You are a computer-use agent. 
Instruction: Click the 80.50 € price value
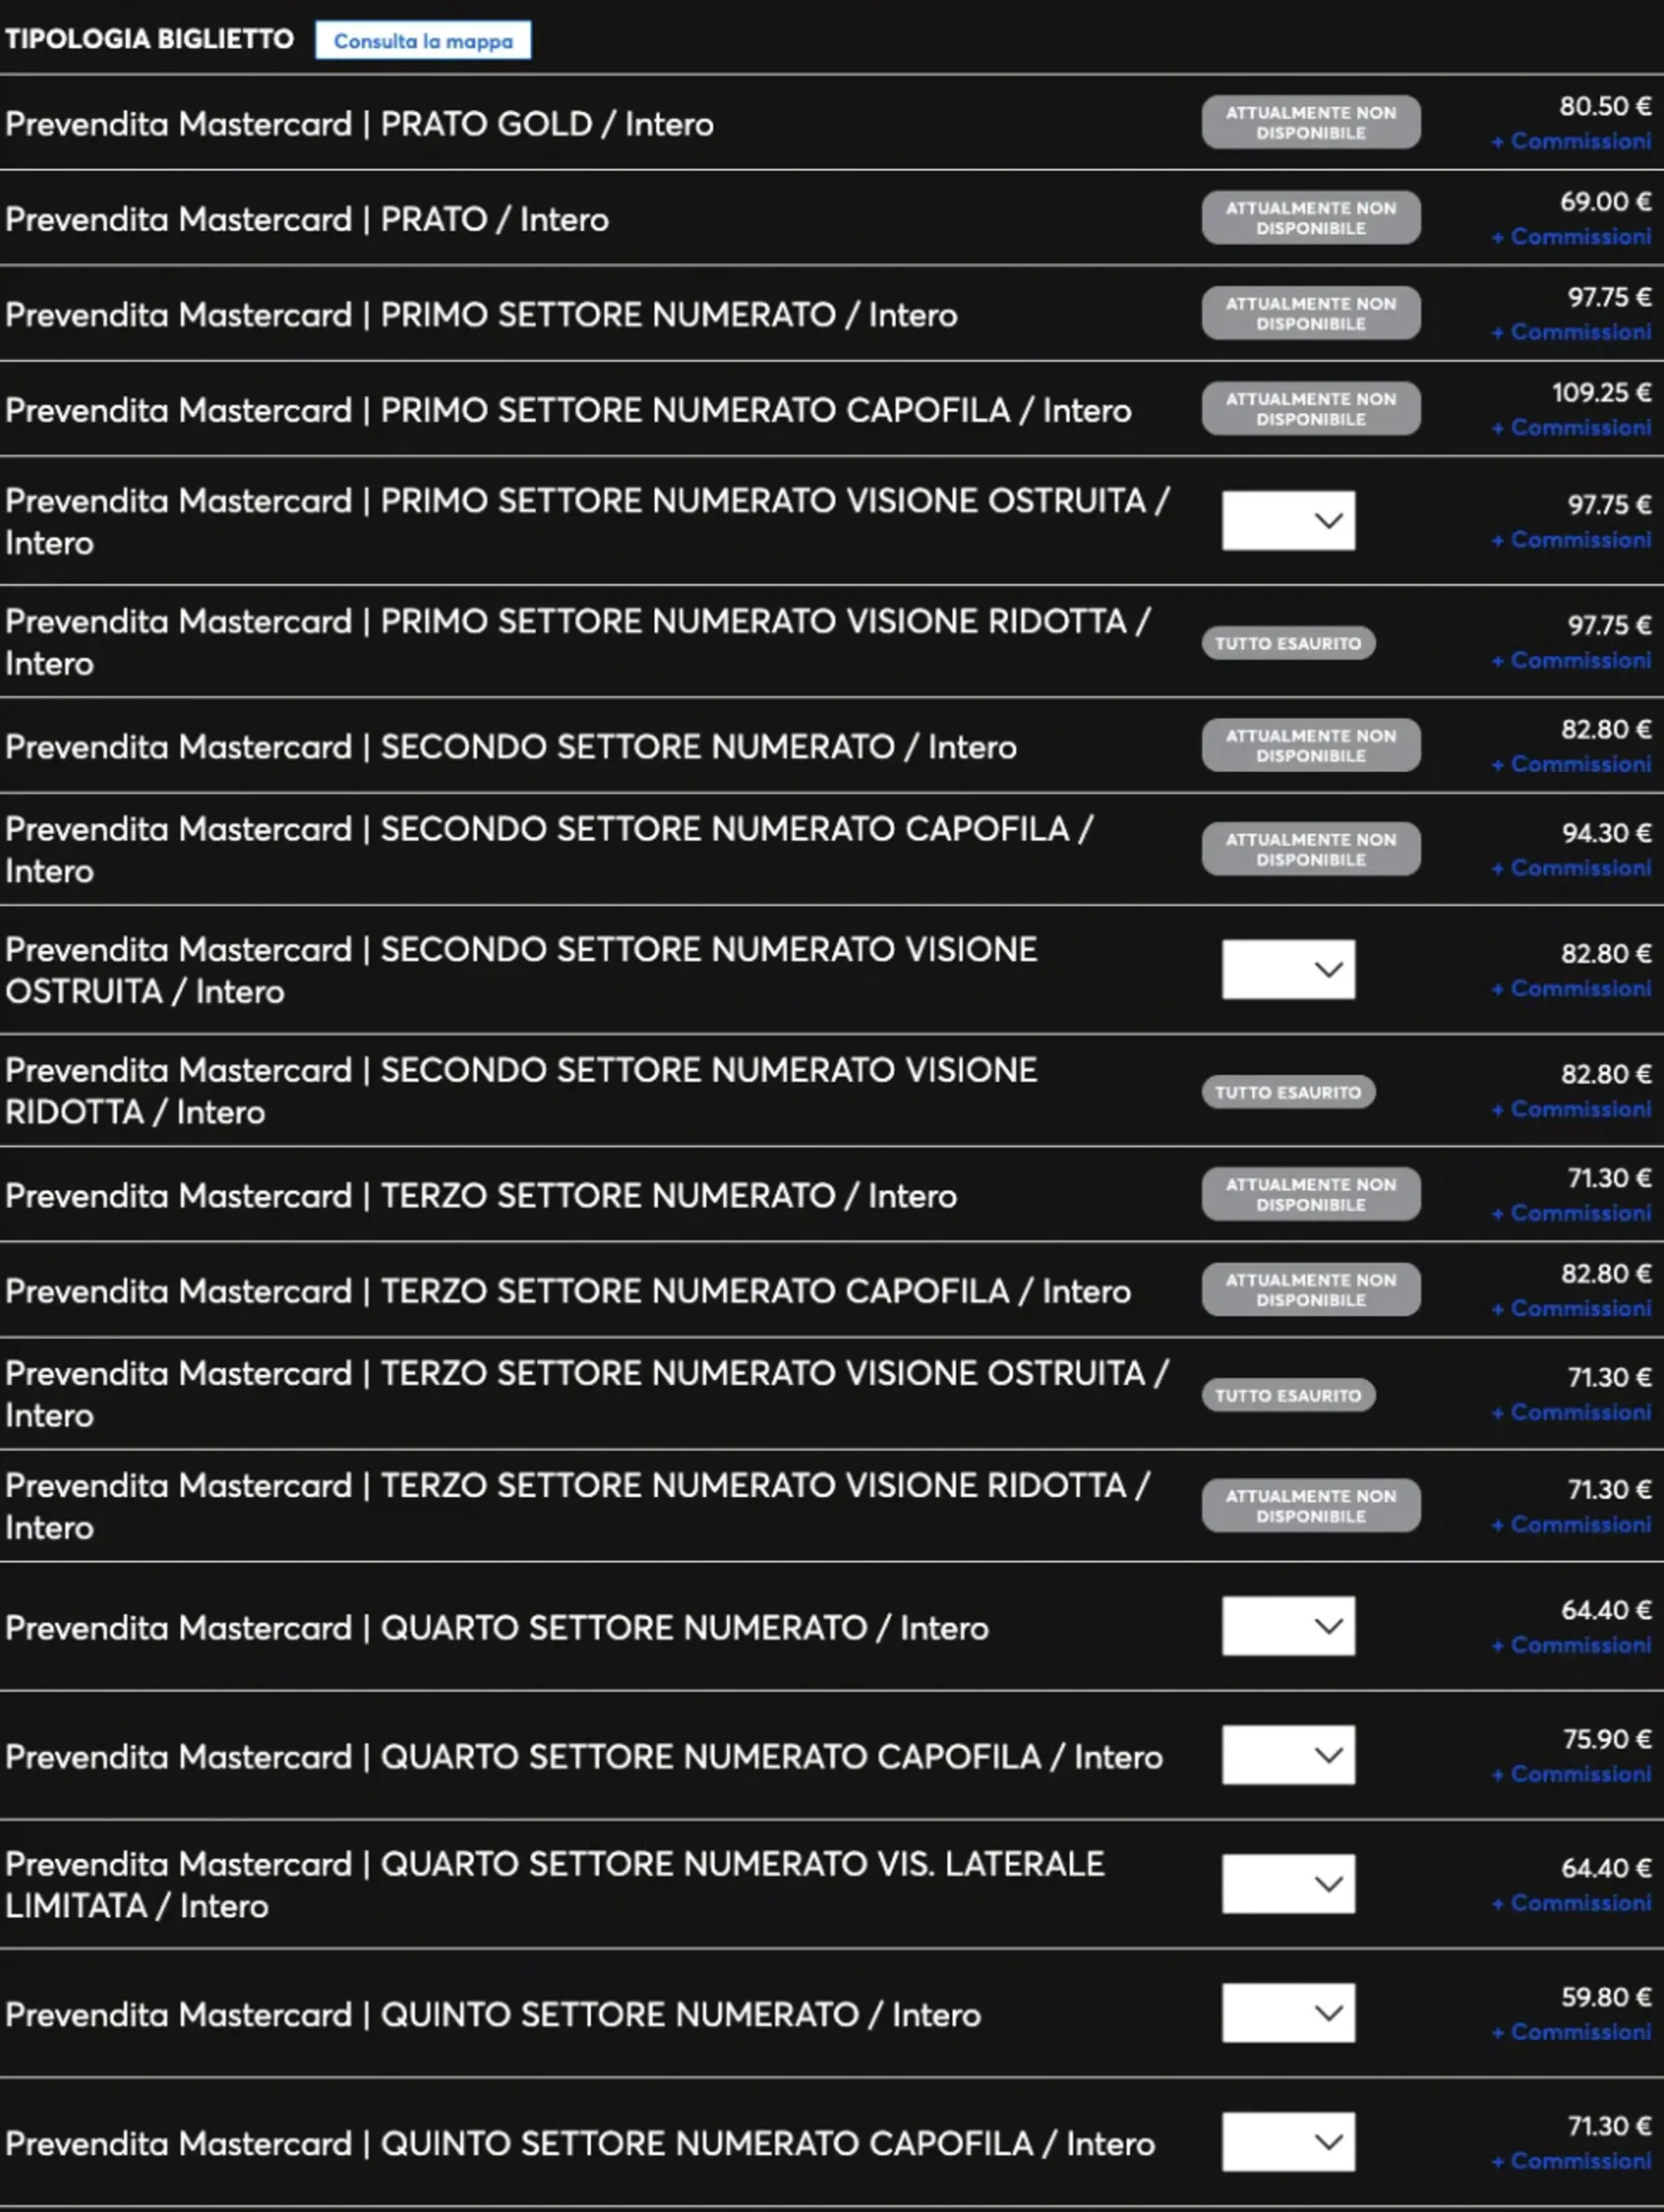point(1605,106)
